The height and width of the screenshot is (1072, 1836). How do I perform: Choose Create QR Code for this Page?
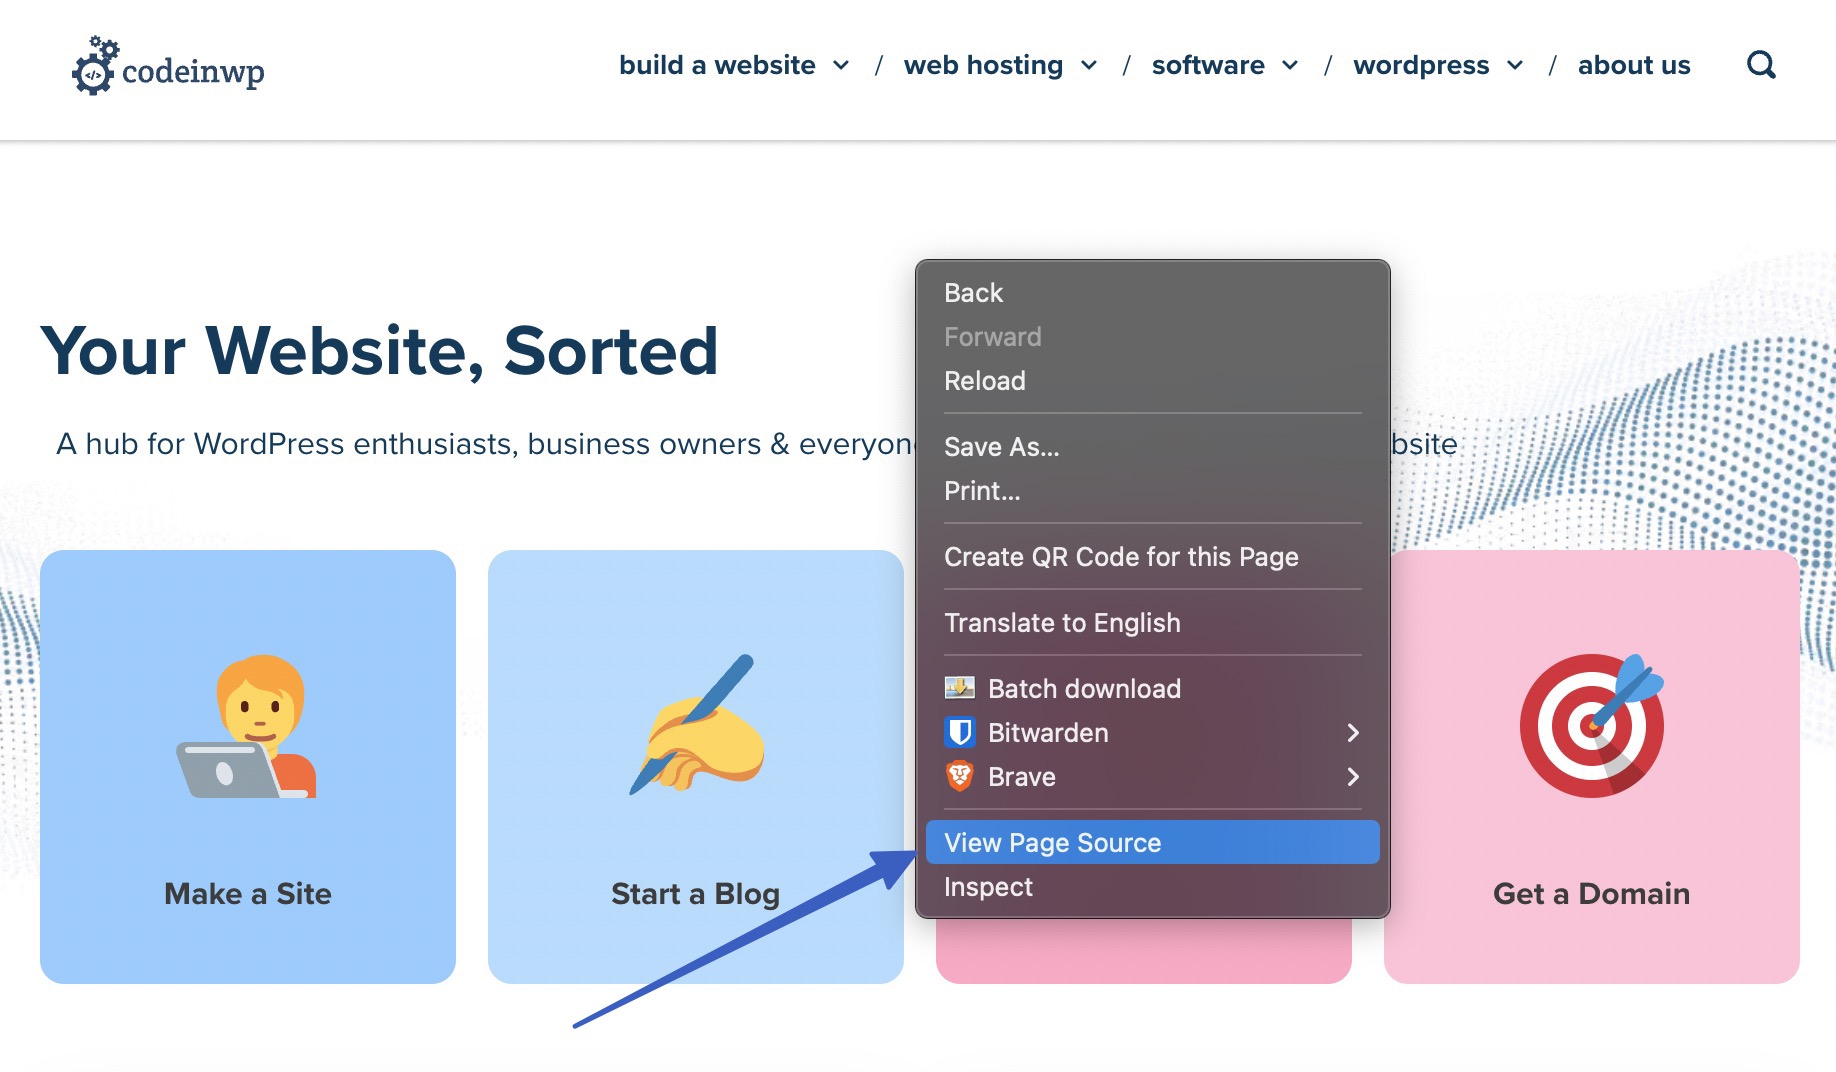(x=1121, y=557)
